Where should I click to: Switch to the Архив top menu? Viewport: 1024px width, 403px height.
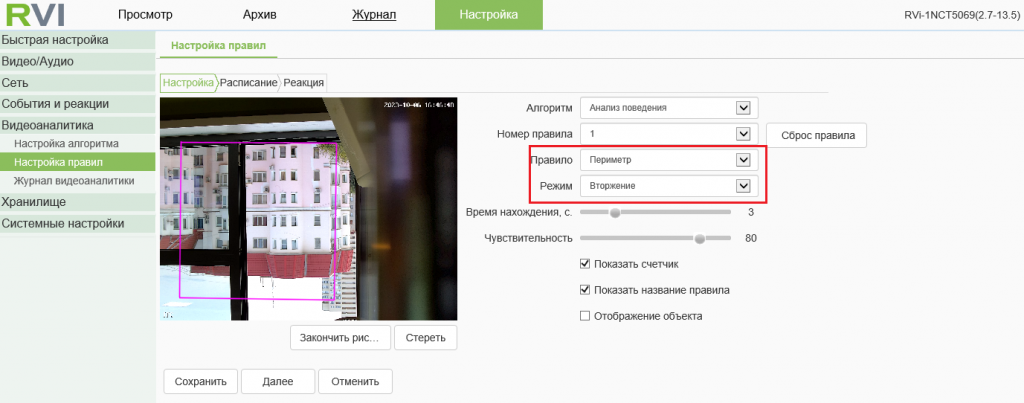[x=260, y=15]
